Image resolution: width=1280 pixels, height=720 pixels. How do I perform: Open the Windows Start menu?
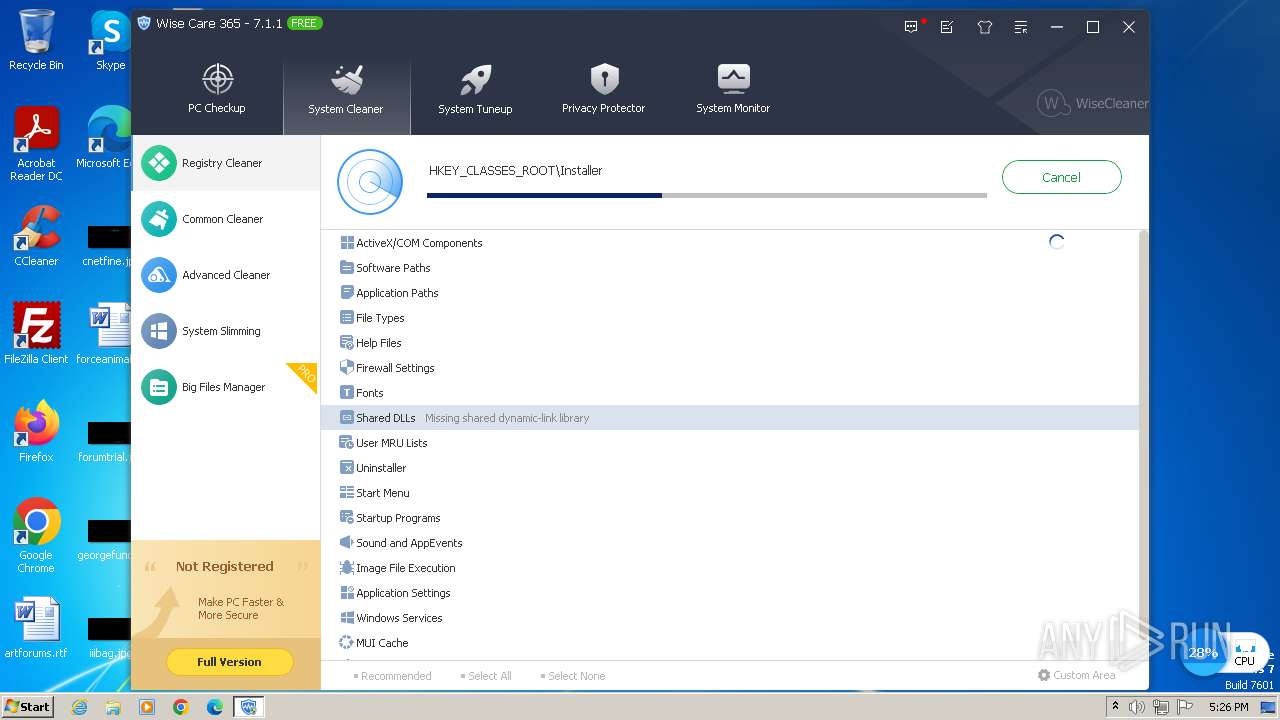point(28,706)
